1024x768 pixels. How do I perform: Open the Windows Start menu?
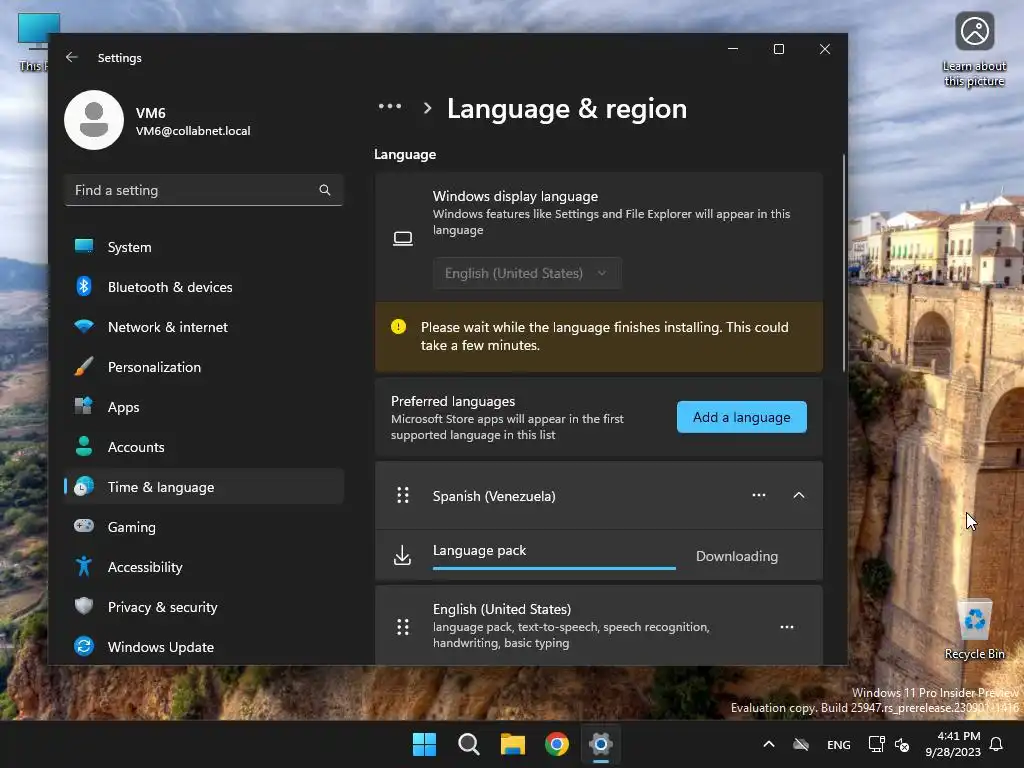424,744
